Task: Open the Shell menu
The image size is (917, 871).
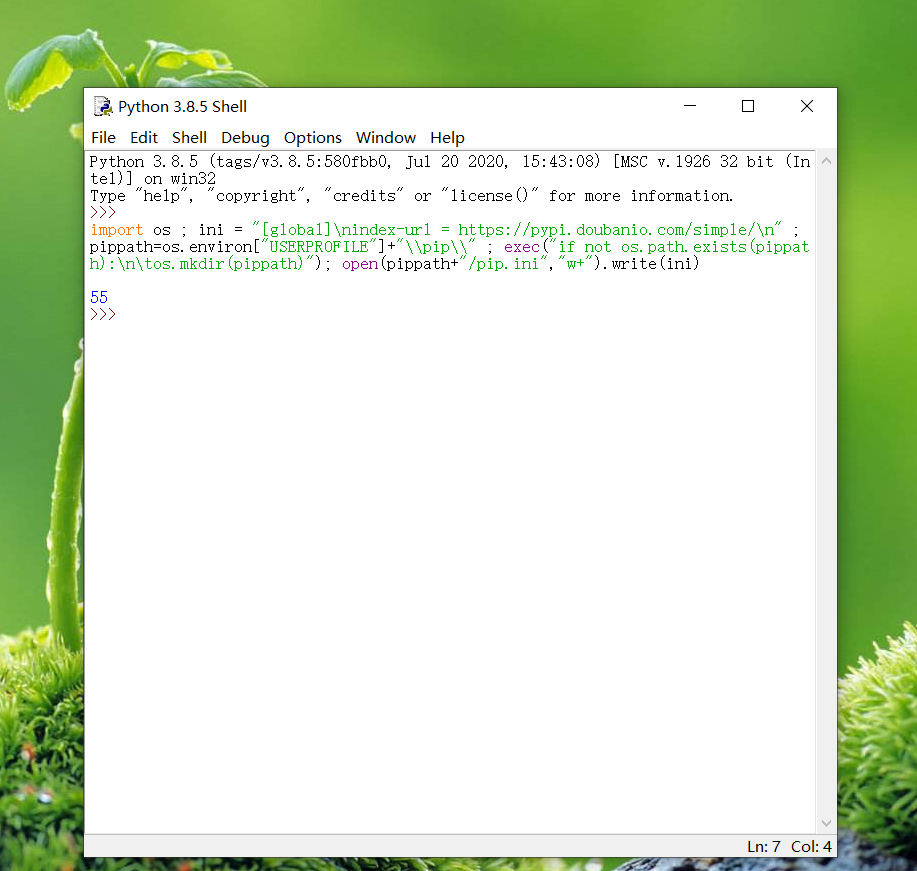Action: coord(189,137)
